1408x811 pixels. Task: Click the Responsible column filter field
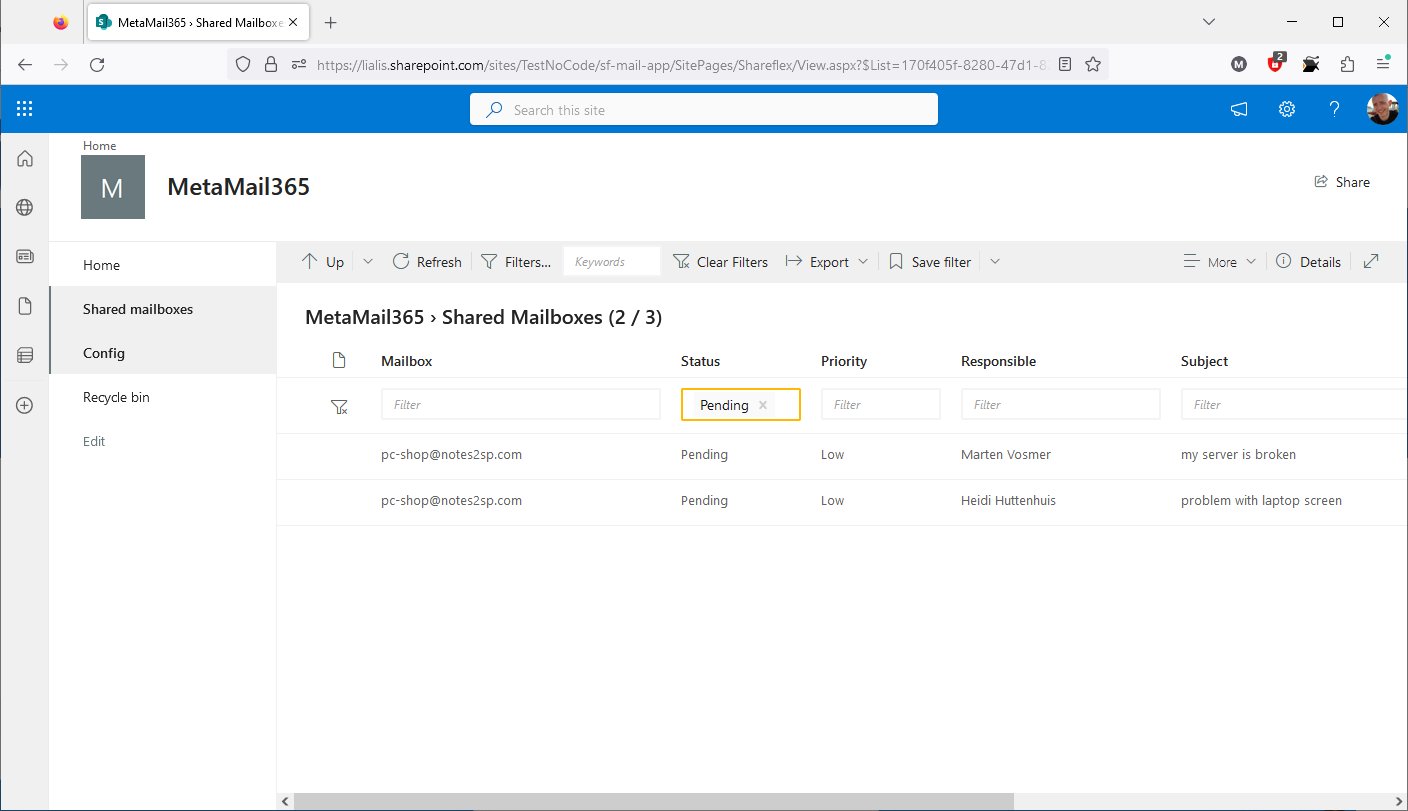1061,405
